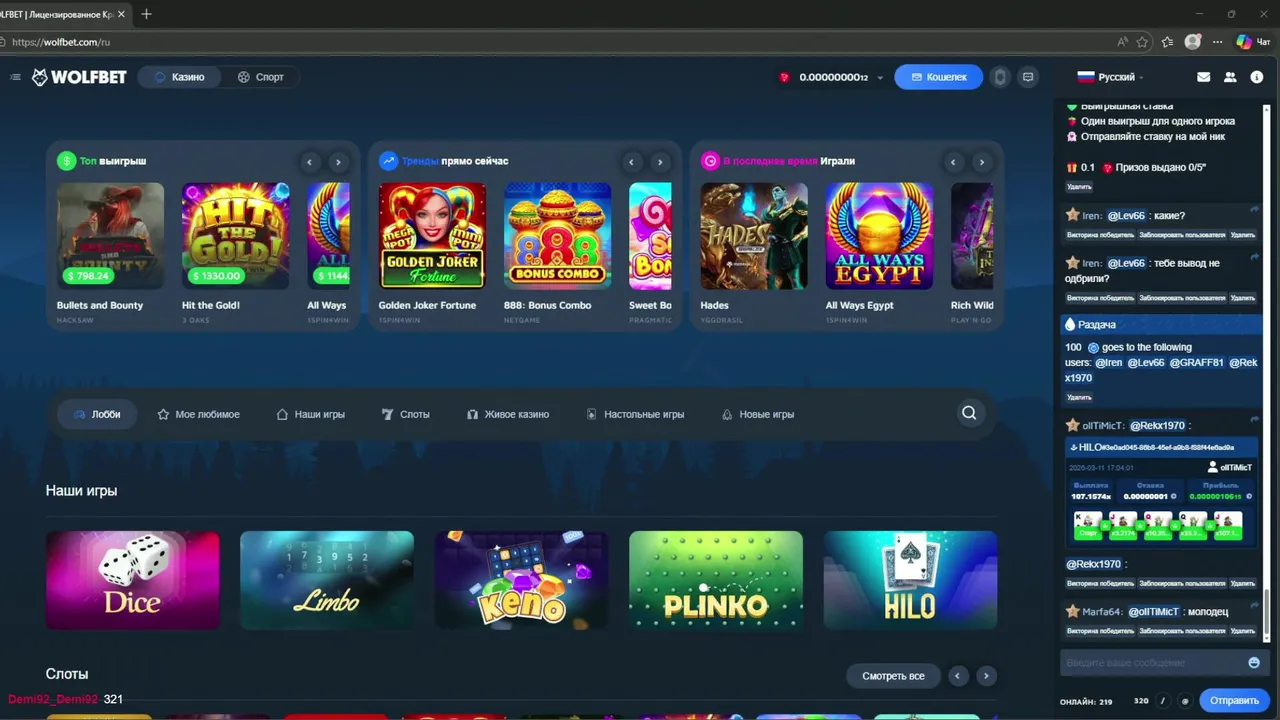
Task: Select the Настольные игры tab
Action: tap(635, 414)
